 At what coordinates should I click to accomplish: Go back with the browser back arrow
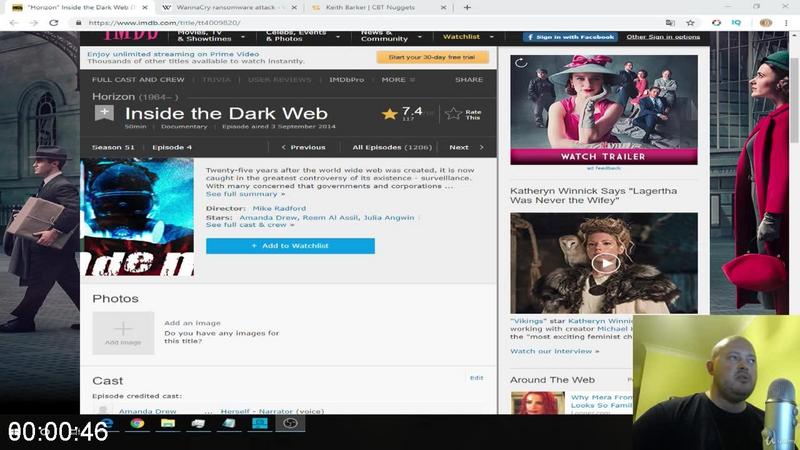pos(14,23)
